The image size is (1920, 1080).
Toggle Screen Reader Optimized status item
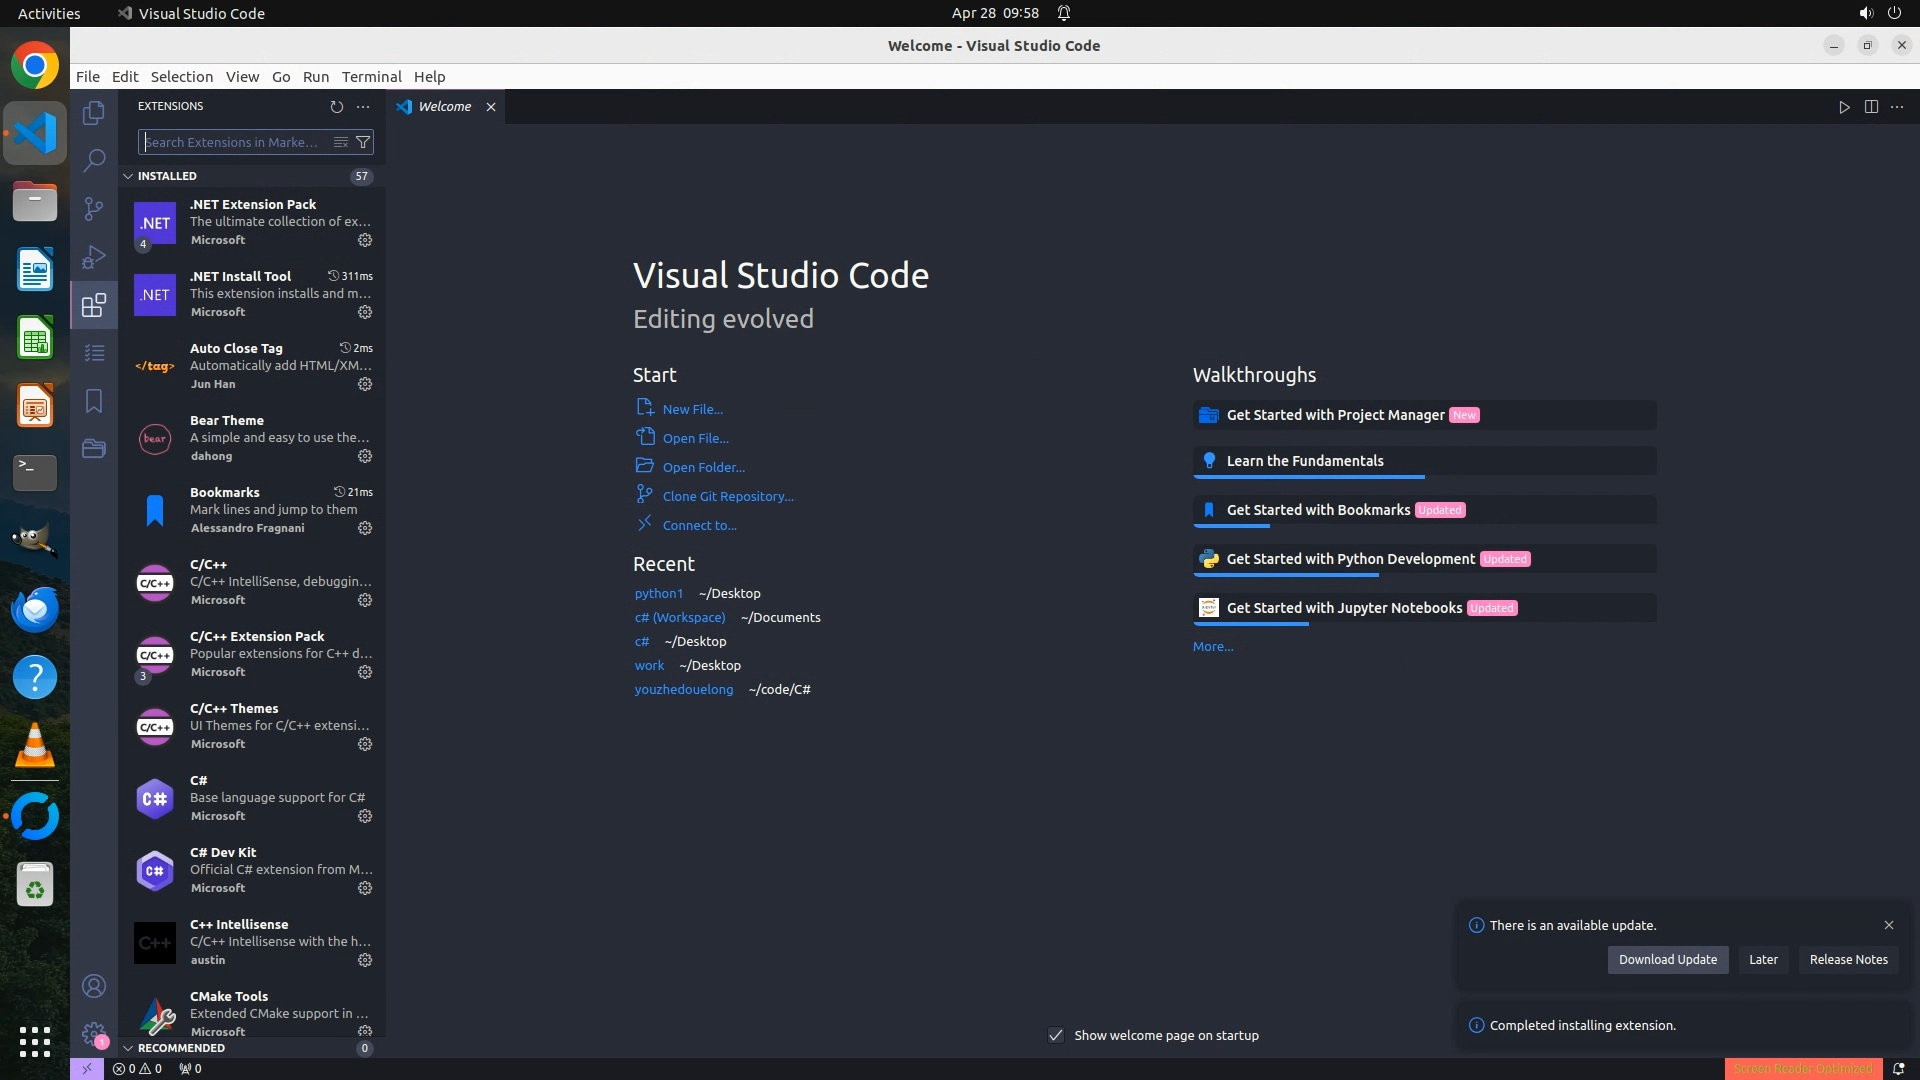[x=1803, y=1068]
